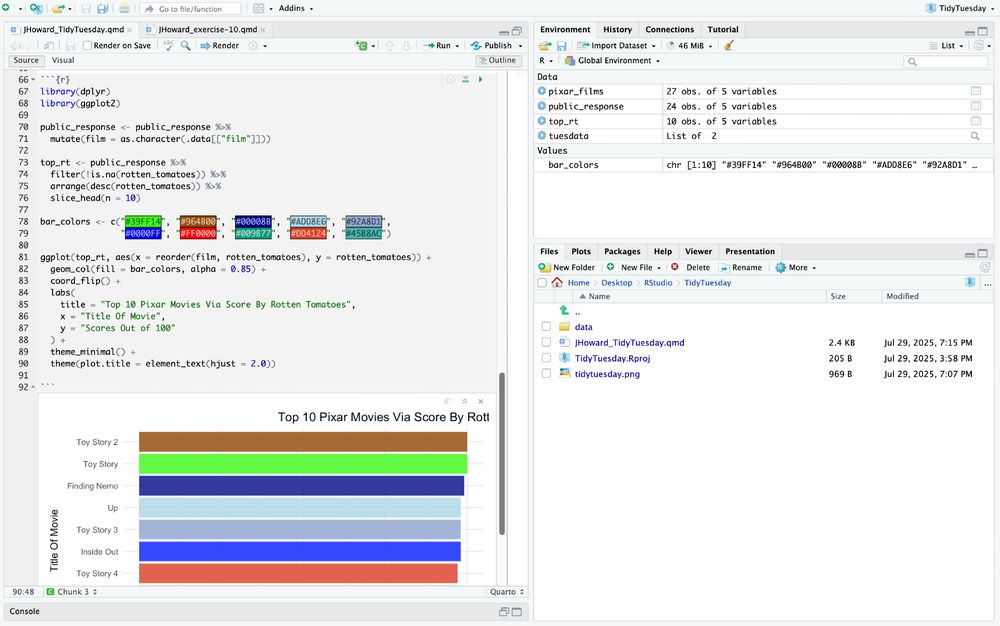The width and height of the screenshot is (1000, 626).
Task: Switch editor to Source mode
Action: click(x=26, y=60)
